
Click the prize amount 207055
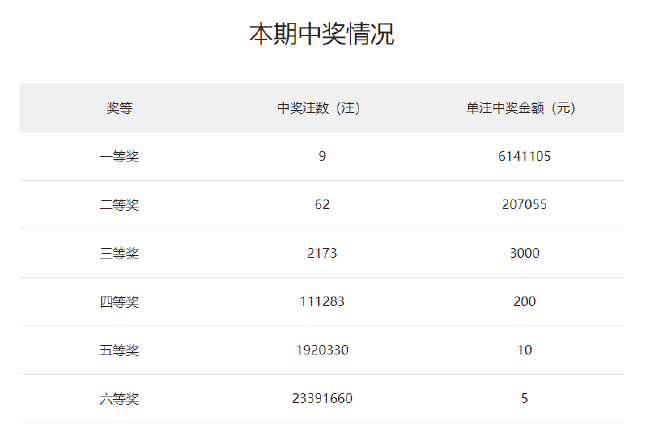coord(524,204)
